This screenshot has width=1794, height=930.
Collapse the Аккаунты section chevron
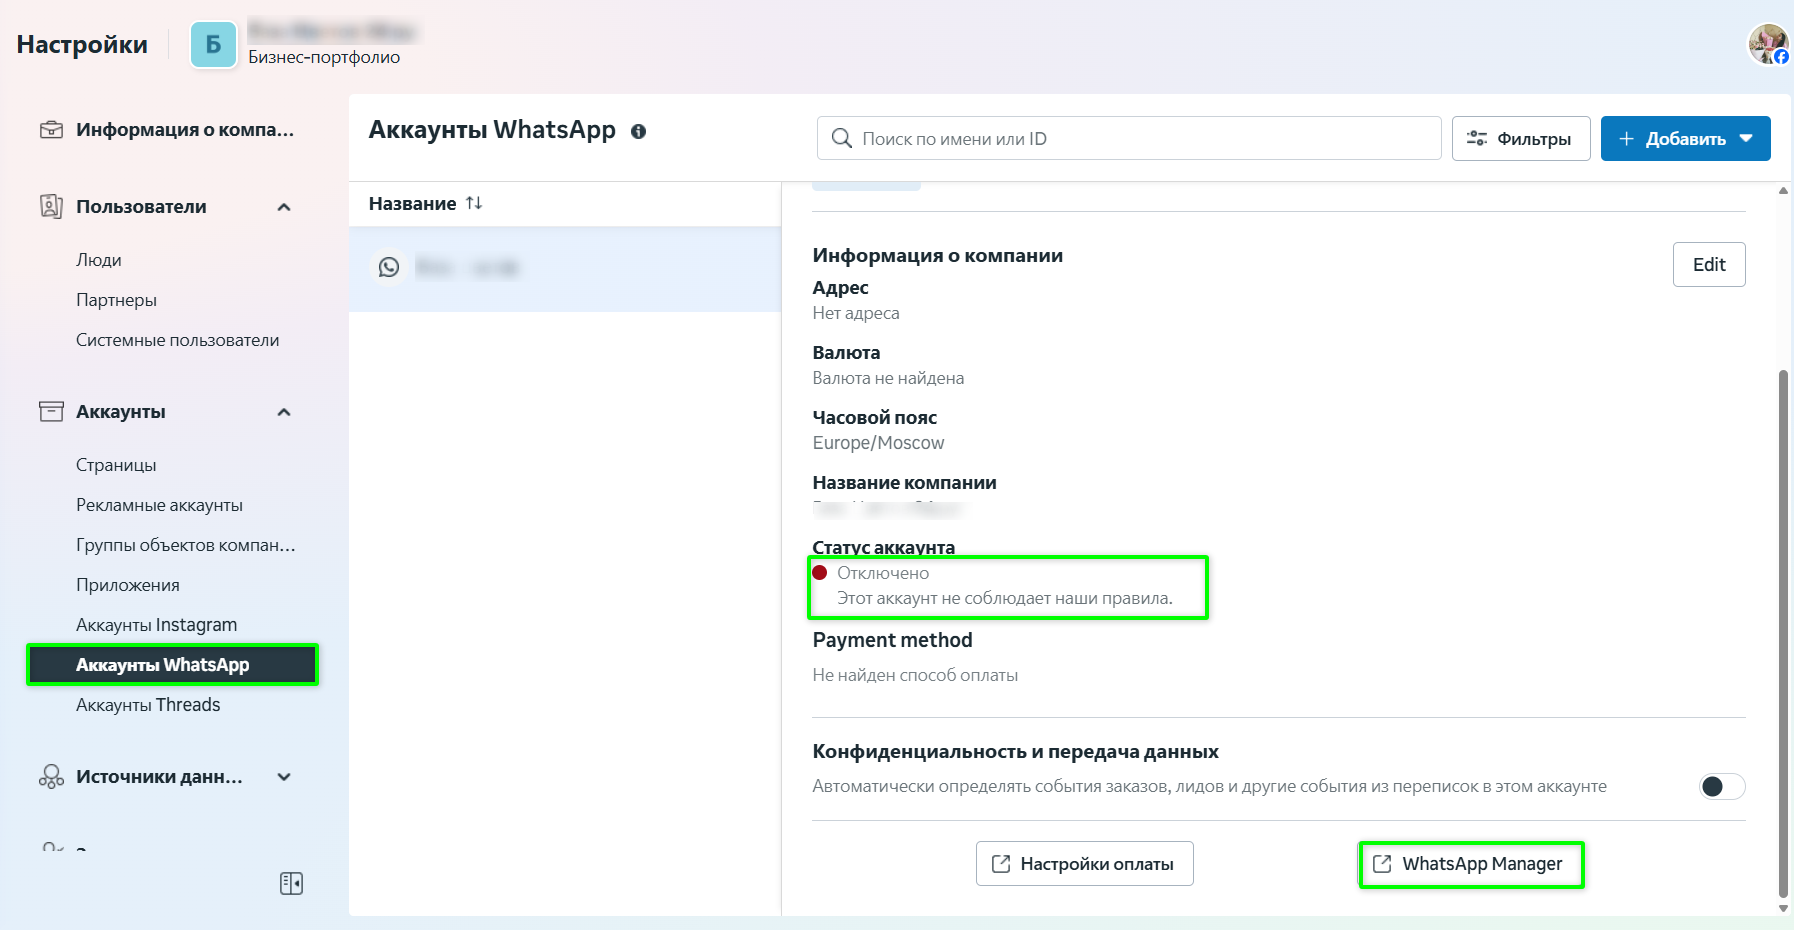(284, 412)
